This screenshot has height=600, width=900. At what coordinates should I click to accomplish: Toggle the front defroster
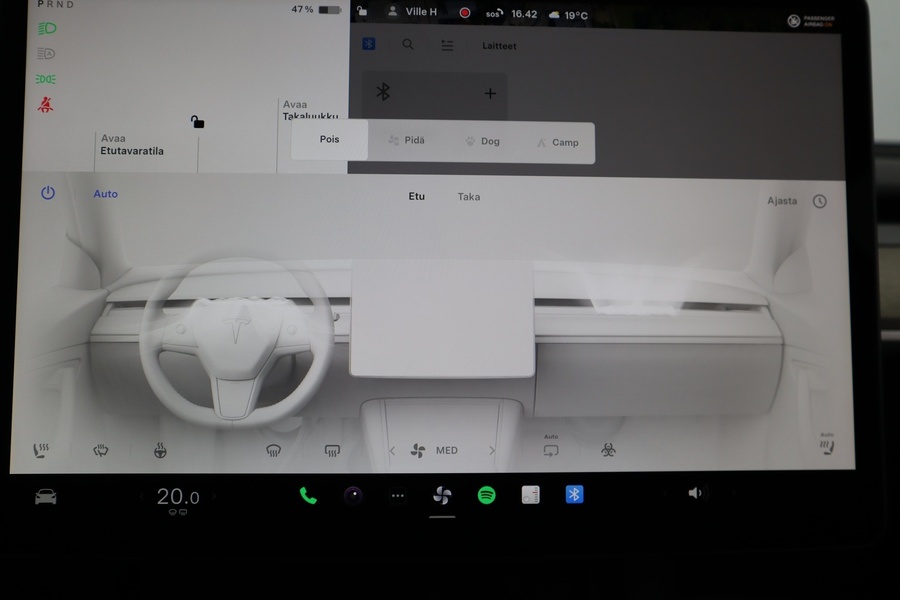coord(274,450)
